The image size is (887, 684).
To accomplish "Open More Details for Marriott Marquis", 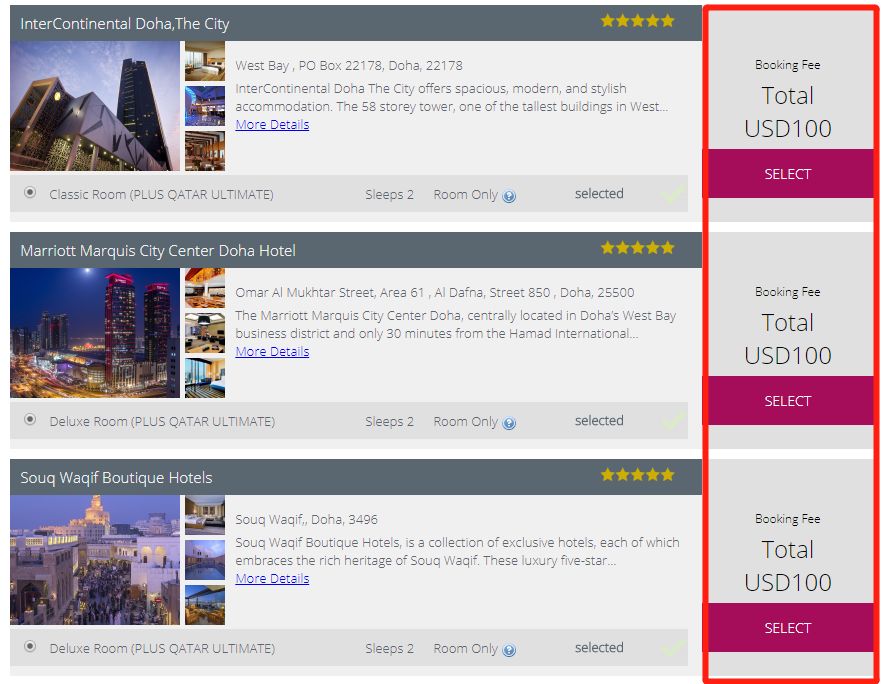I will [x=272, y=351].
